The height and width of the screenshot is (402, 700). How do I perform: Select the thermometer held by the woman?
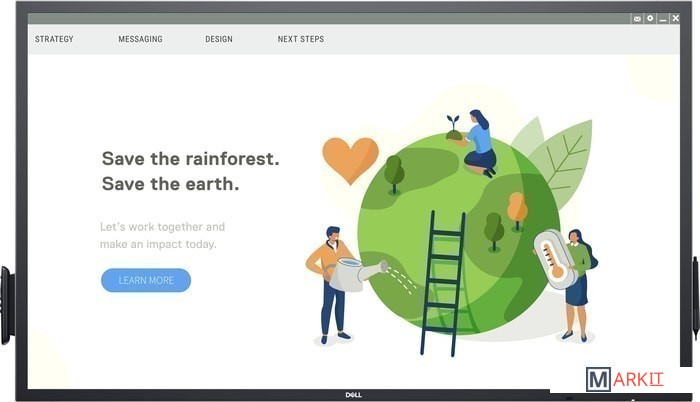554,259
